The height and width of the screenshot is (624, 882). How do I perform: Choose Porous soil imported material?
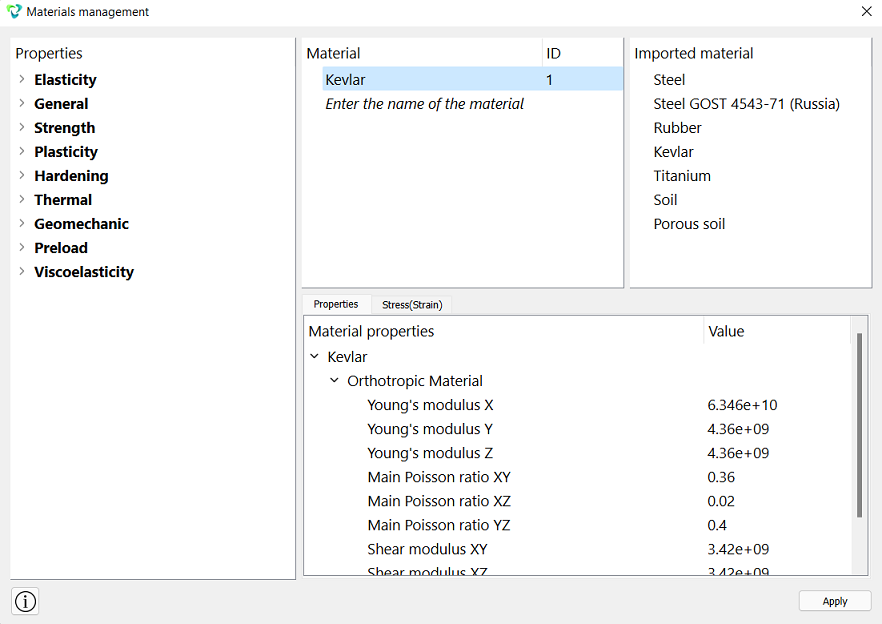(x=689, y=224)
